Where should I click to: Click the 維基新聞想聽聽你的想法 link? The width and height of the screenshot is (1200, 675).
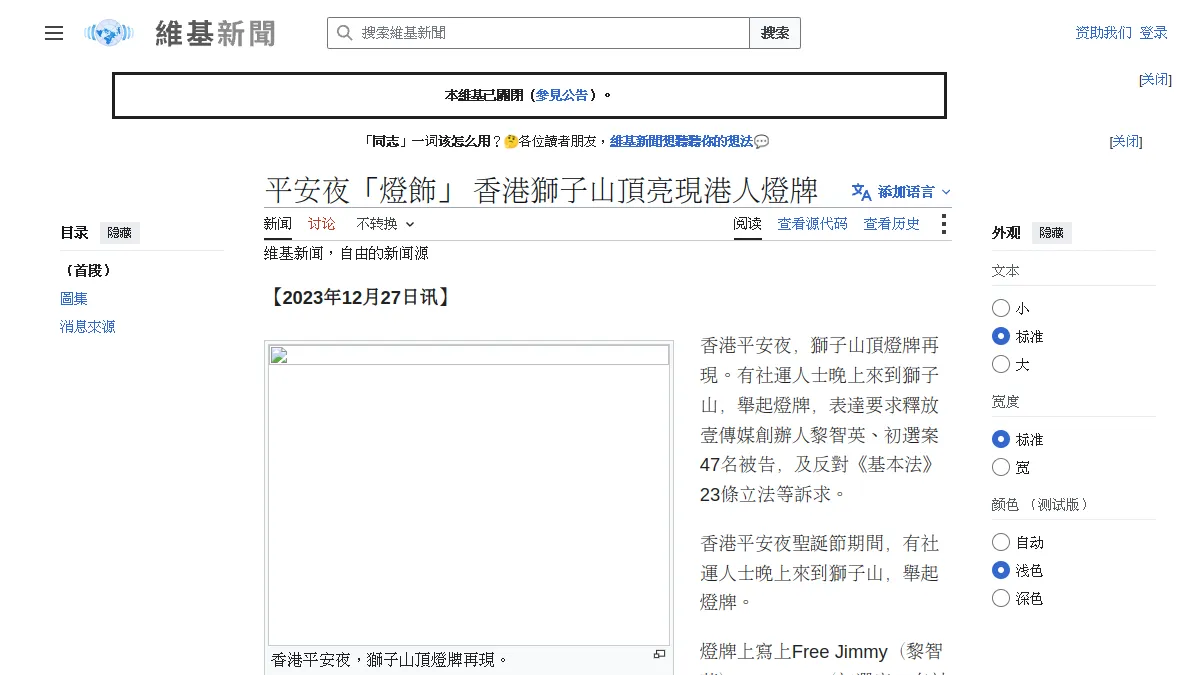tap(681, 142)
